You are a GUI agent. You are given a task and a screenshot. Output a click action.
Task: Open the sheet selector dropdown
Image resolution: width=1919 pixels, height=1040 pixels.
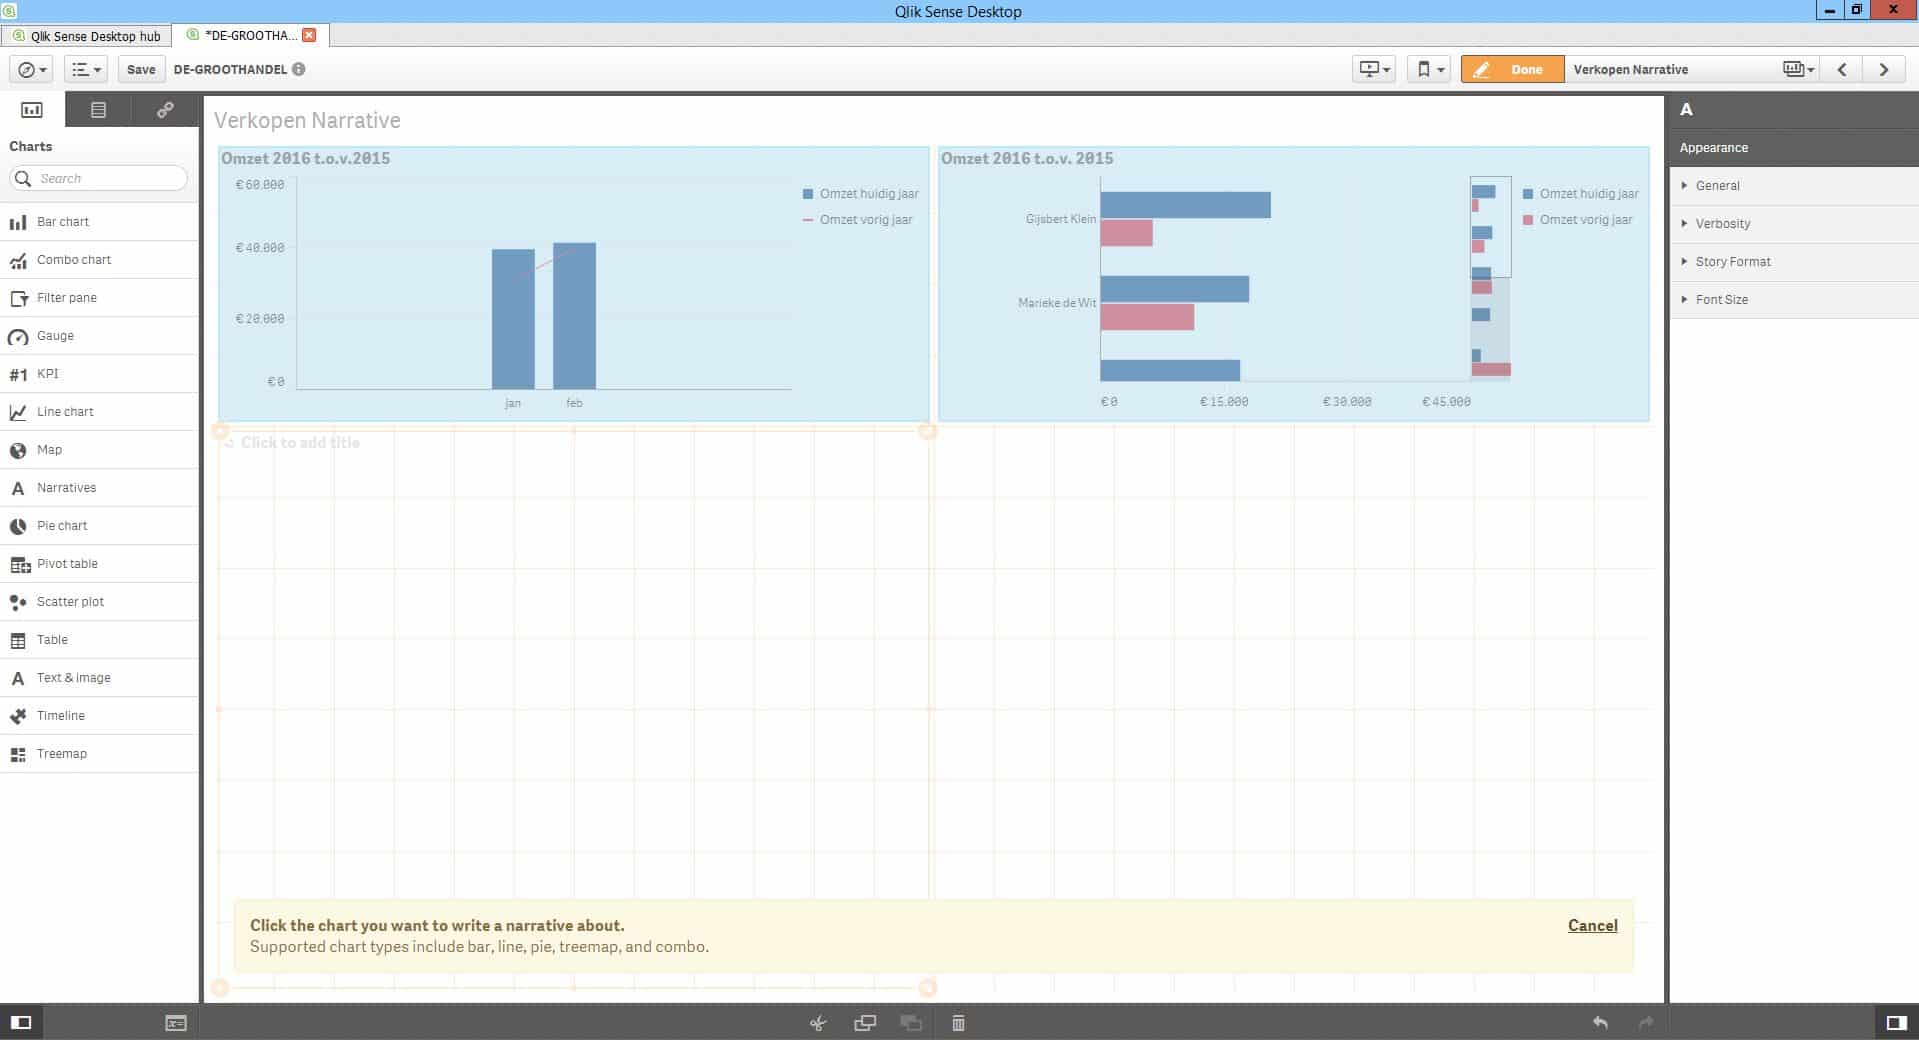pyautogui.click(x=1798, y=69)
